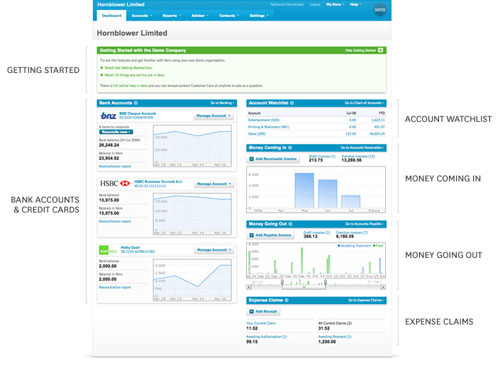Click the Paid legend marker in chart
Viewport: 500px width, 367px height.
[x=374, y=246]
